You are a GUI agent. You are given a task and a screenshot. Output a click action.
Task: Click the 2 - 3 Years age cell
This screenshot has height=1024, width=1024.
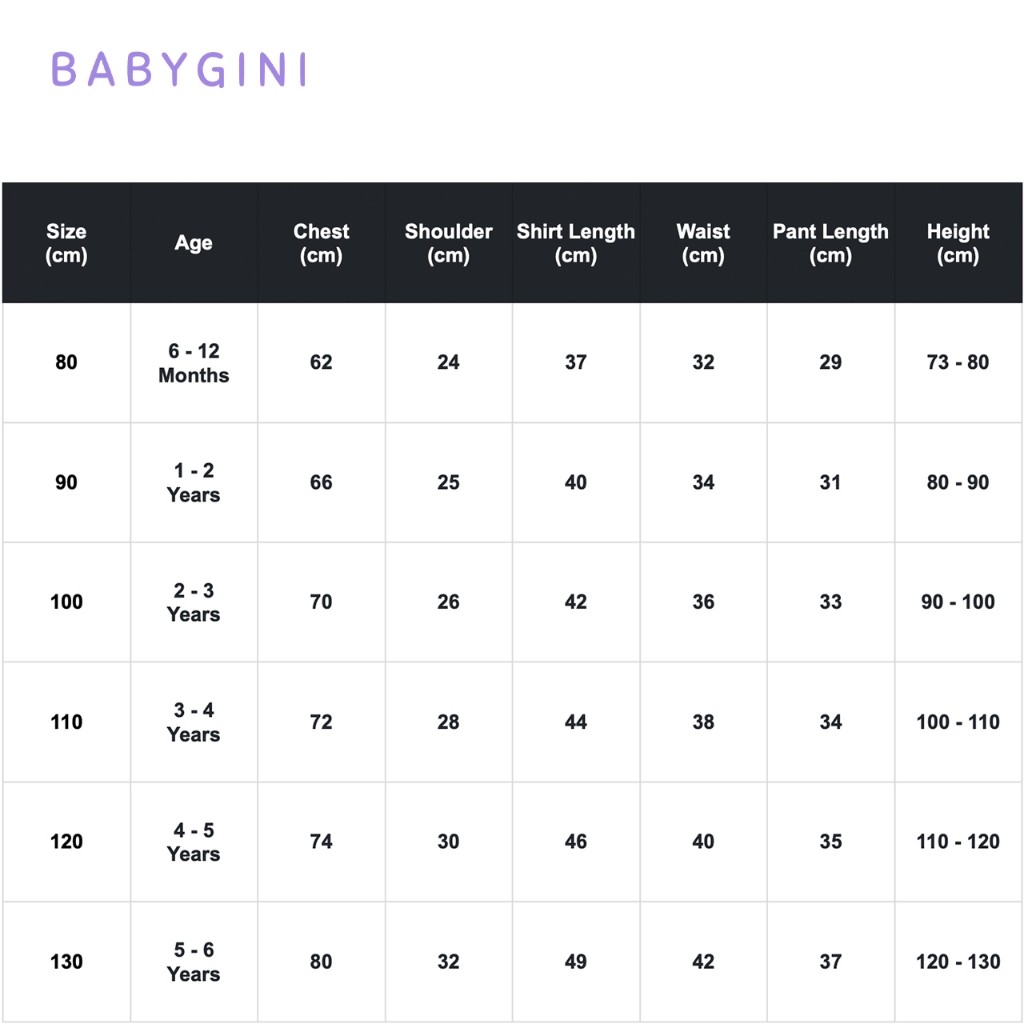[x=194, y=602]
